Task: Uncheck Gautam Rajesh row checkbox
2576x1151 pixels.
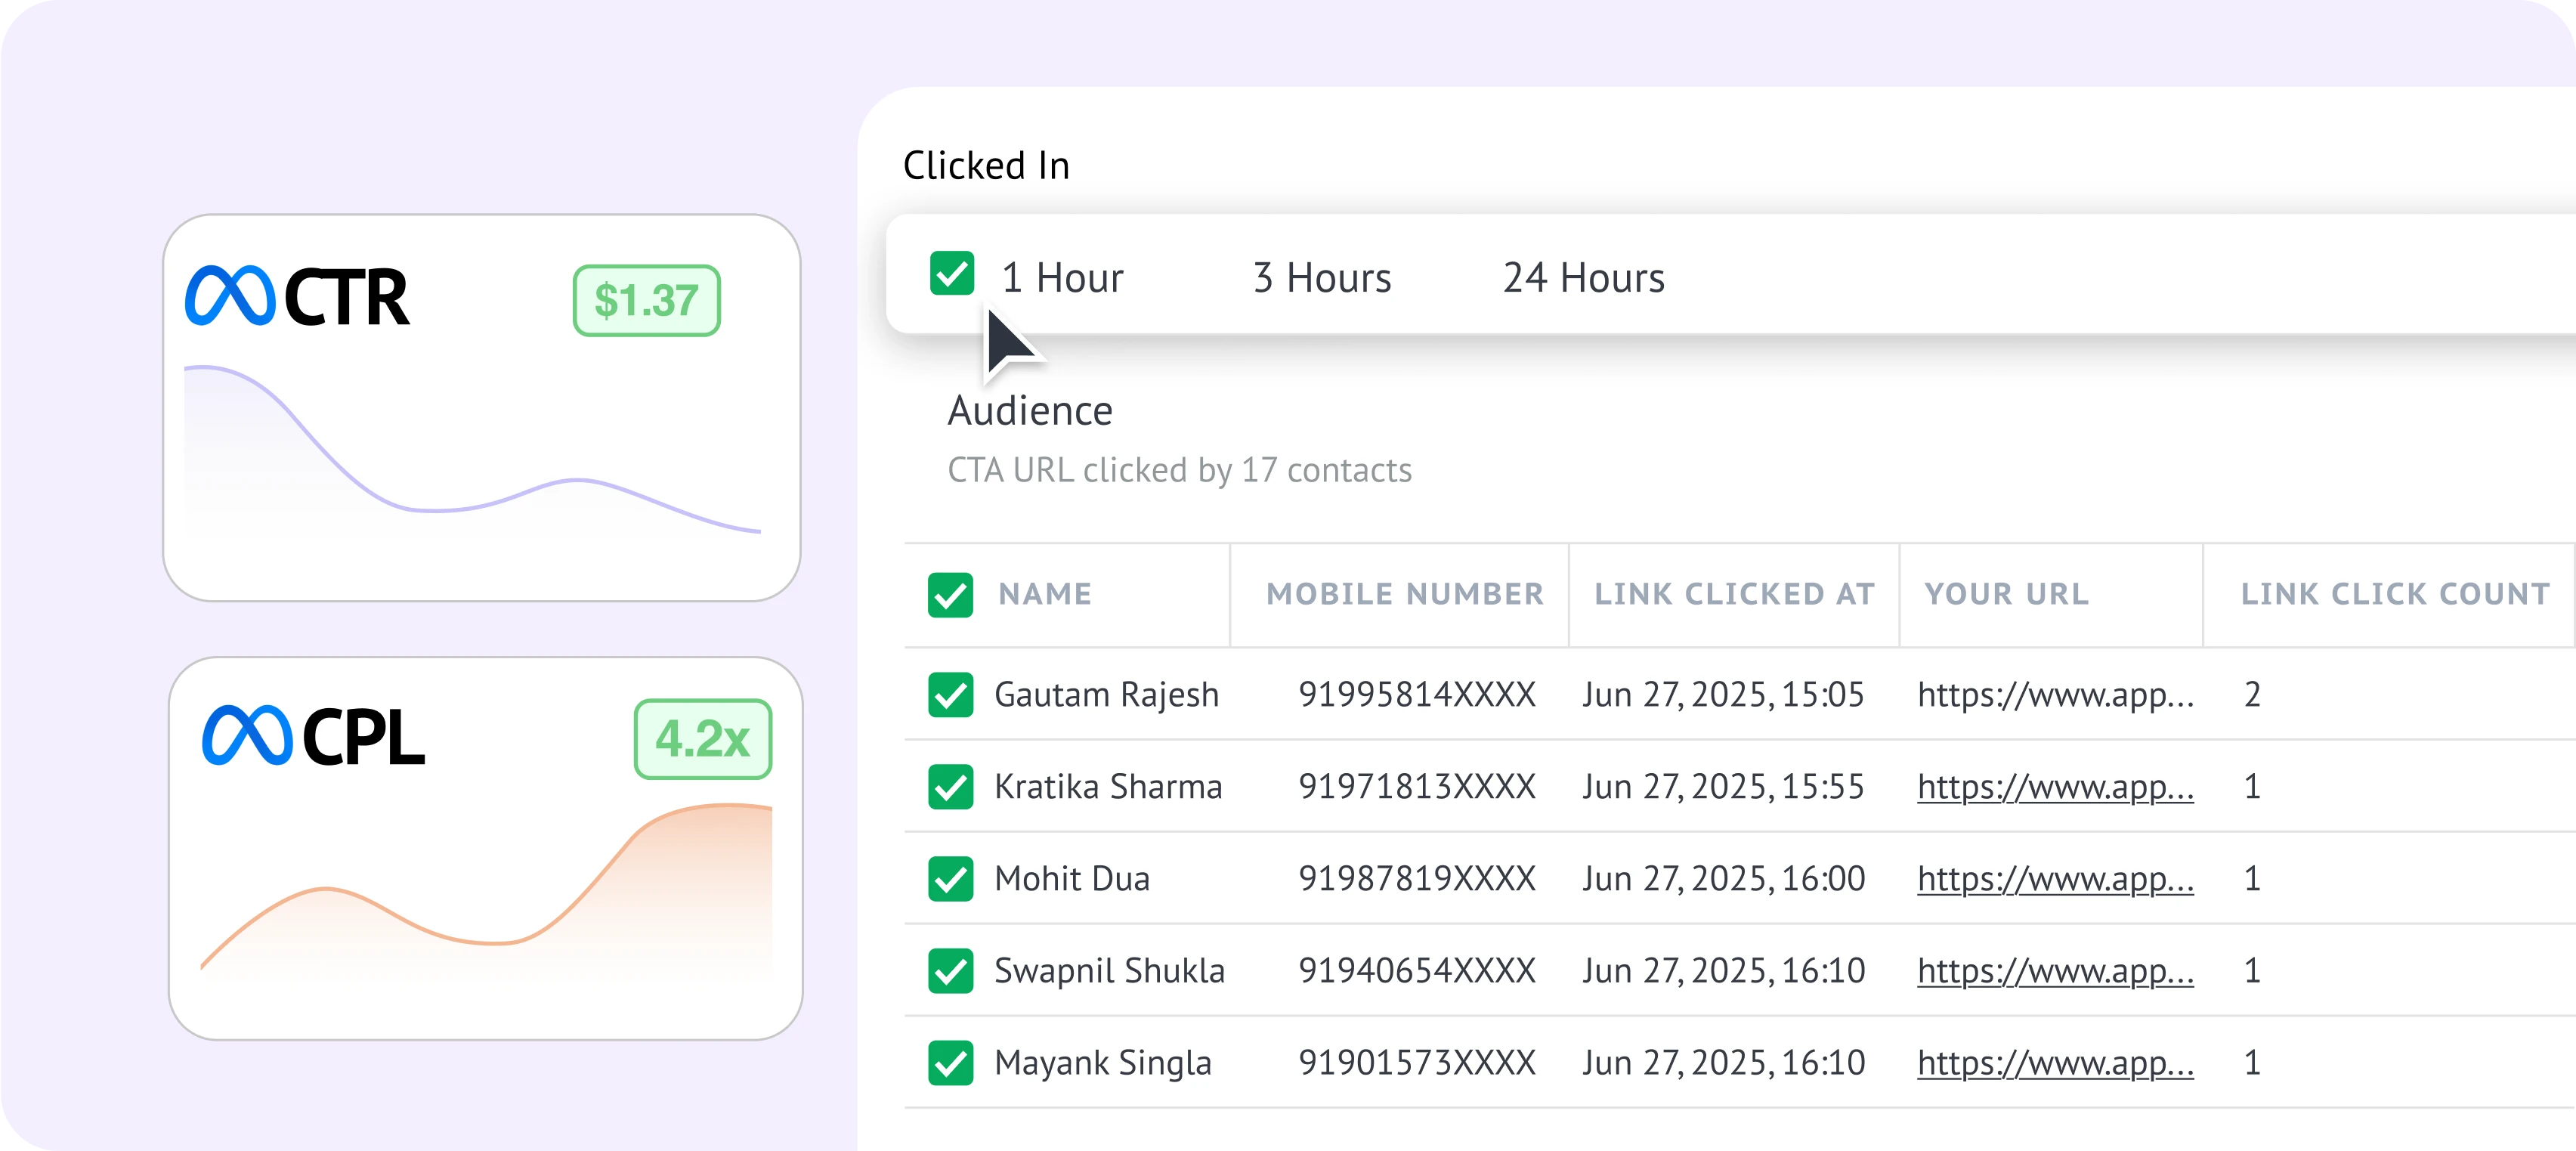Action: click(950, 695)
